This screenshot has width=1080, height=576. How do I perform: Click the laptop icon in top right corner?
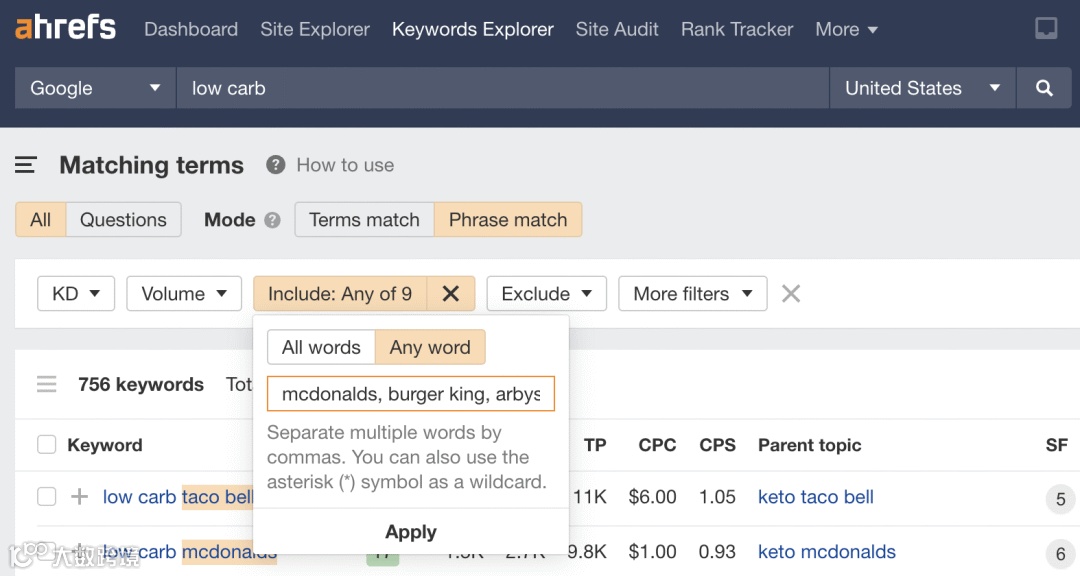coord(1046,28)
